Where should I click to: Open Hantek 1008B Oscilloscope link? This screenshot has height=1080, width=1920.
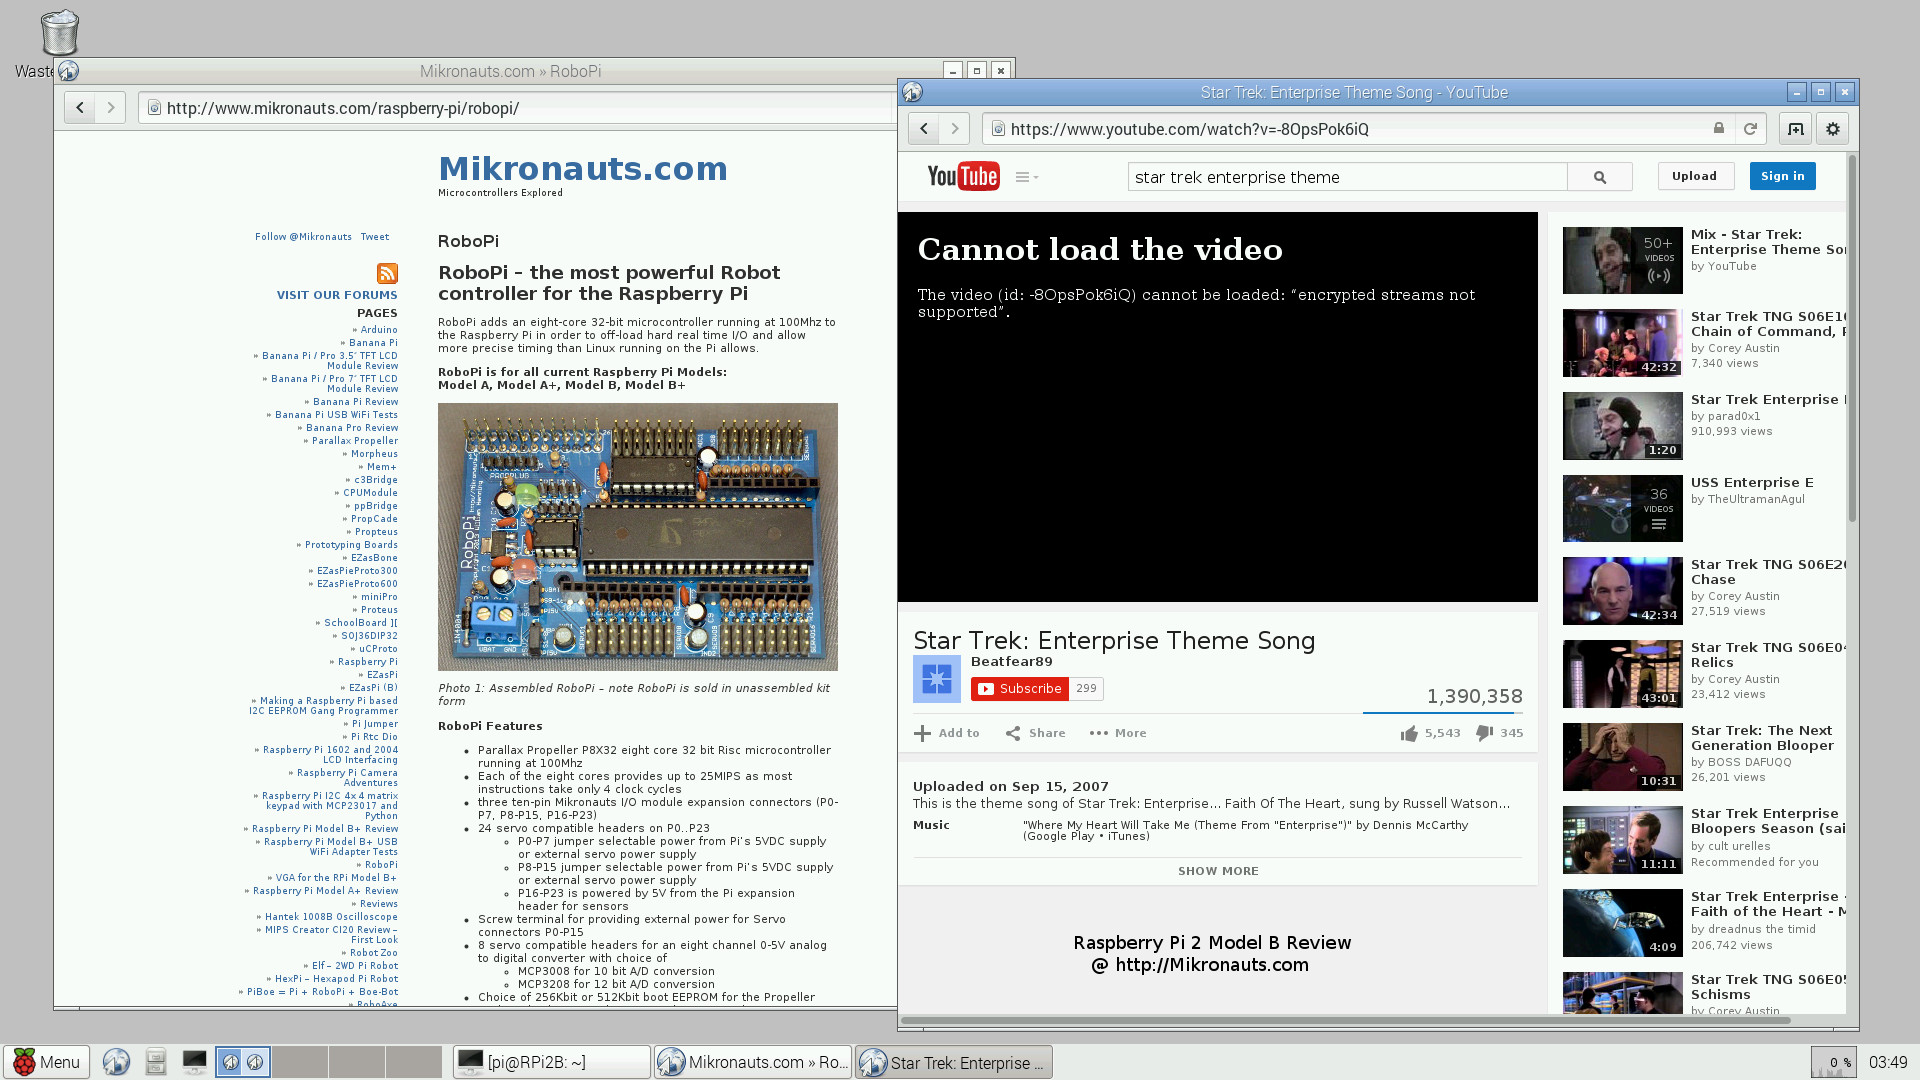point(331,917)
